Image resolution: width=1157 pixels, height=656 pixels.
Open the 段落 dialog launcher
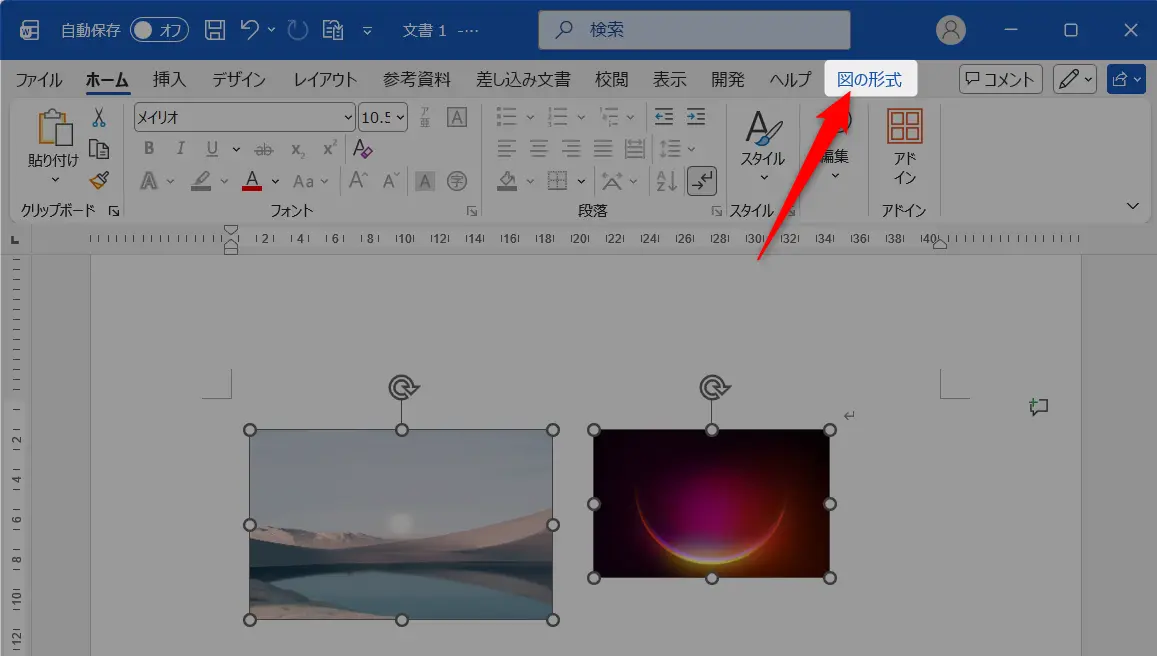pos(716,212)
